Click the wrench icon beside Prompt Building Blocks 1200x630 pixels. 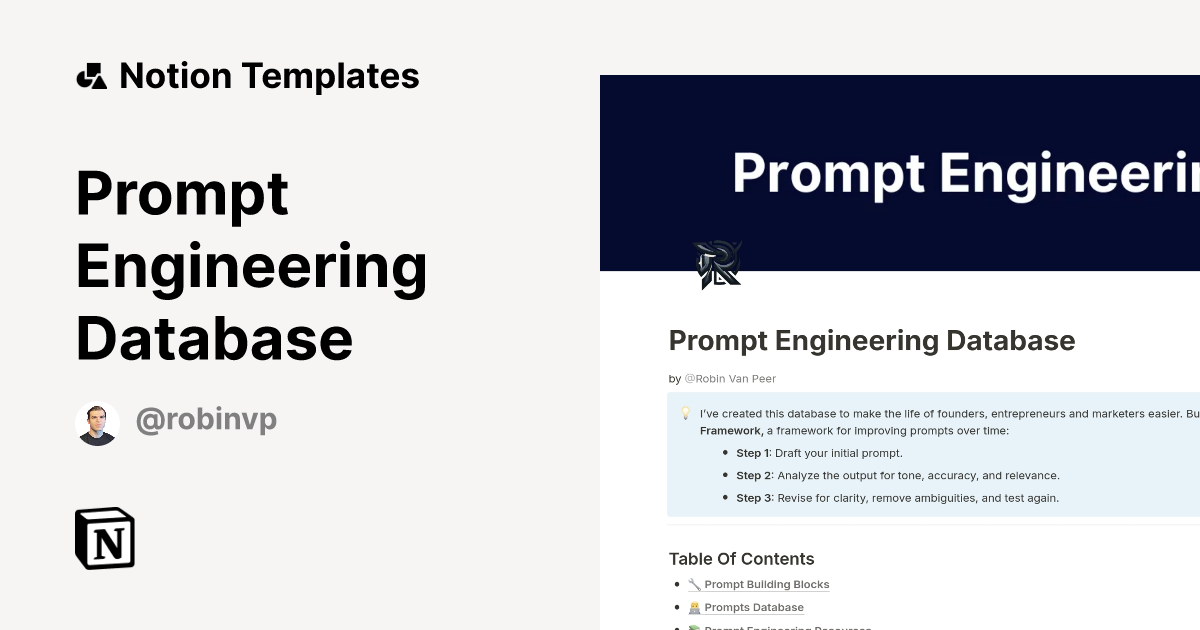(692, 584)
